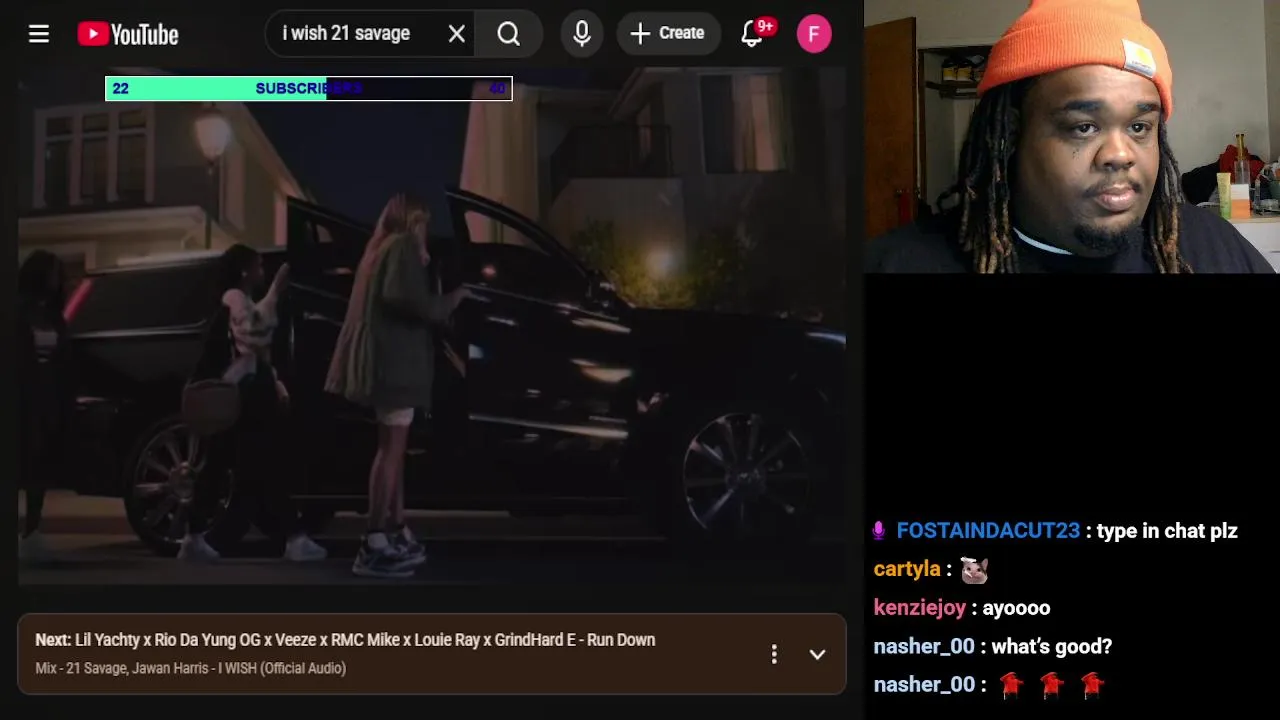Click nasher_00's 'what's good?' message
The image size is (1280, 720).
1053,646
